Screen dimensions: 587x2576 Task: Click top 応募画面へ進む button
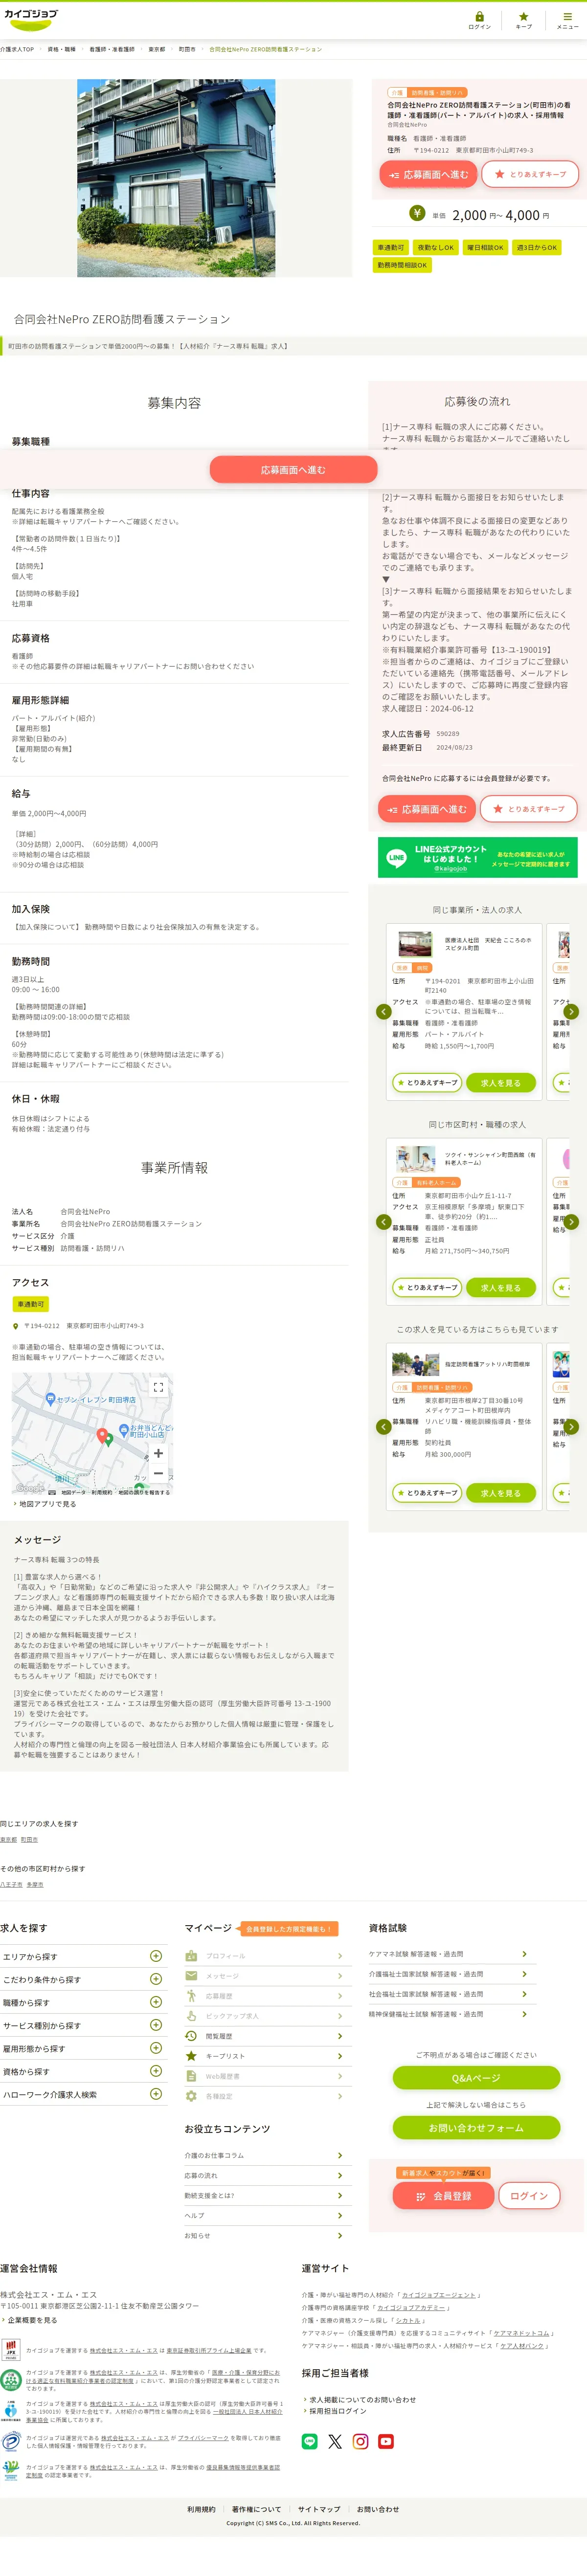[x=429, y=175]
